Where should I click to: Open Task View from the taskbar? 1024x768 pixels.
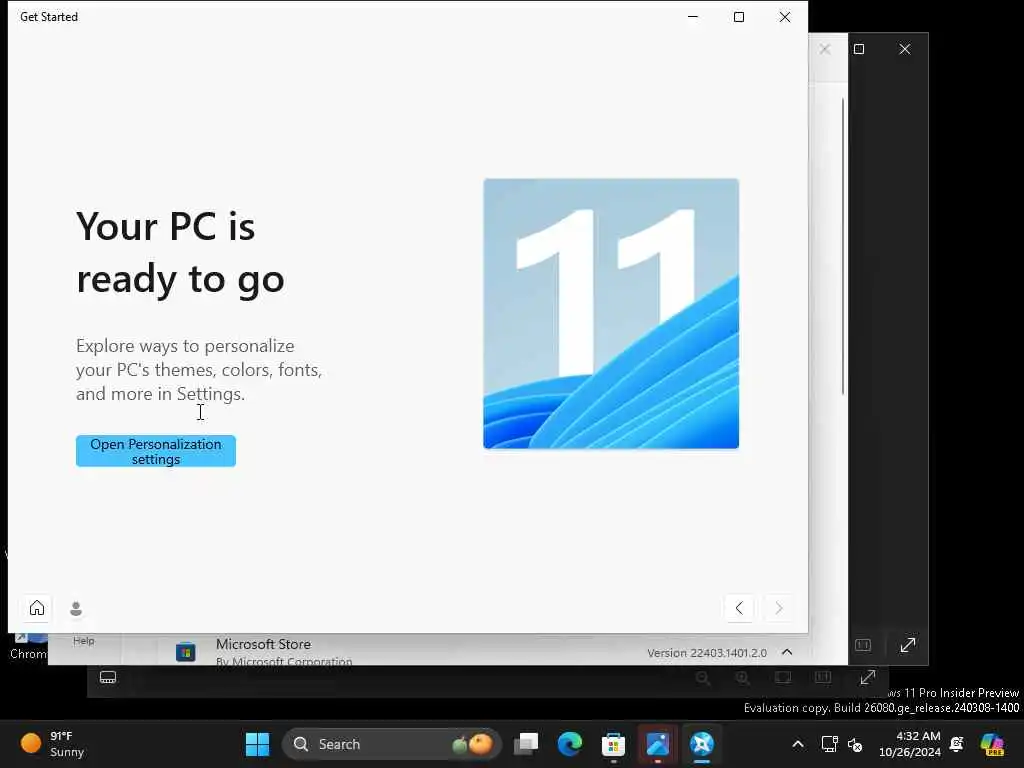[526, 744]
